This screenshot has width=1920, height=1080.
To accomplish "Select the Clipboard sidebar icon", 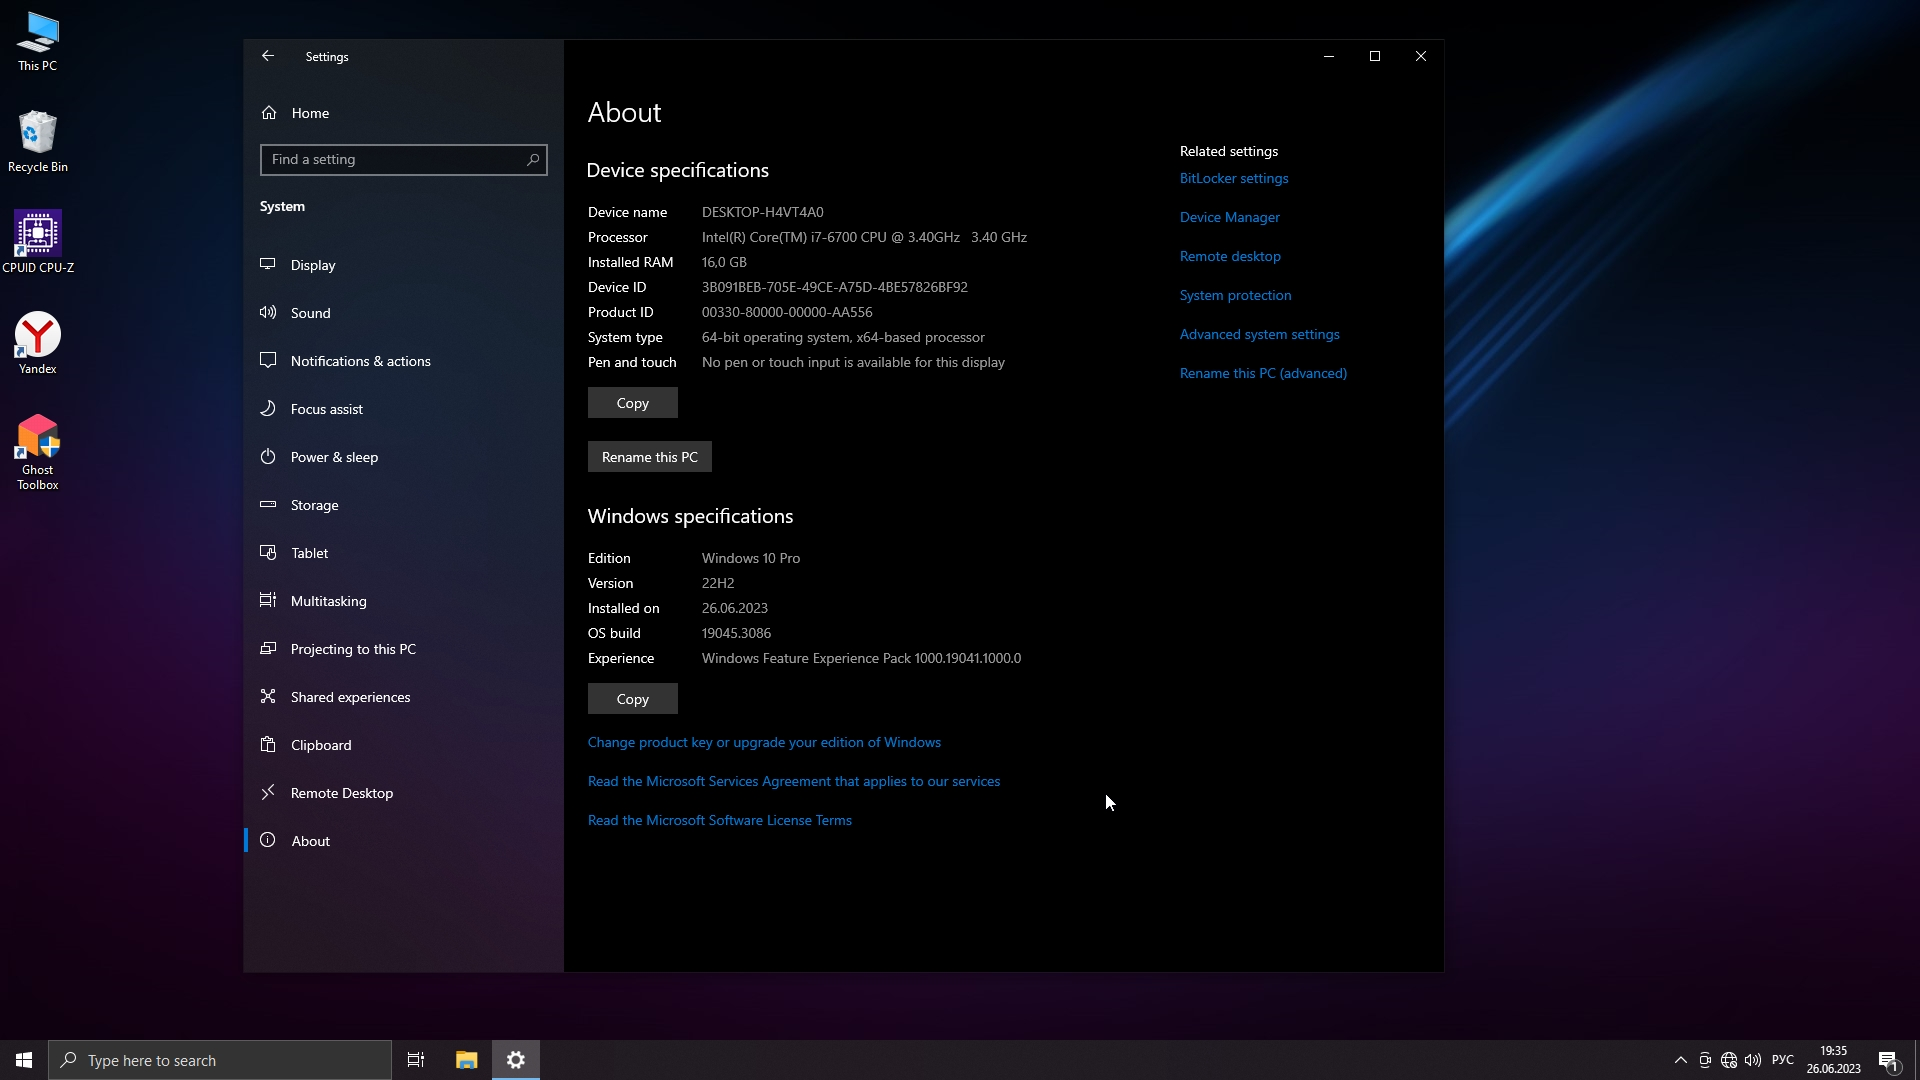I will click(x=268, y=744).
